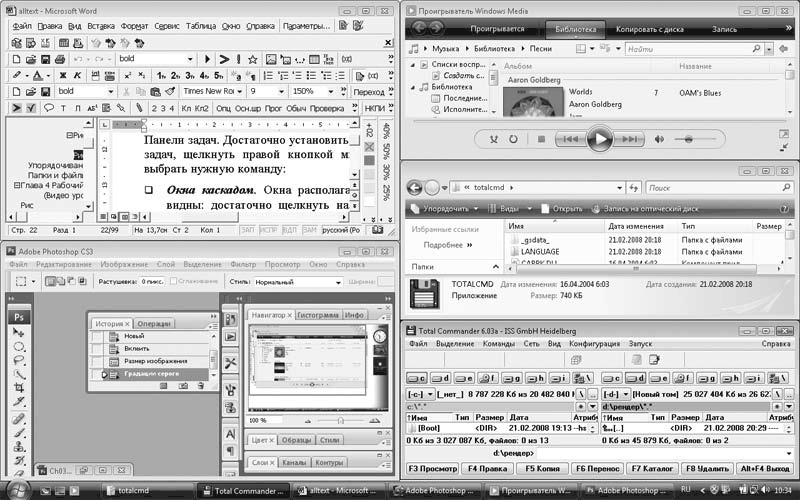The width and height of the screenshot is (800, 500).
Task: Click the Stop button in Media Player
Action: [x=541, y=140]
